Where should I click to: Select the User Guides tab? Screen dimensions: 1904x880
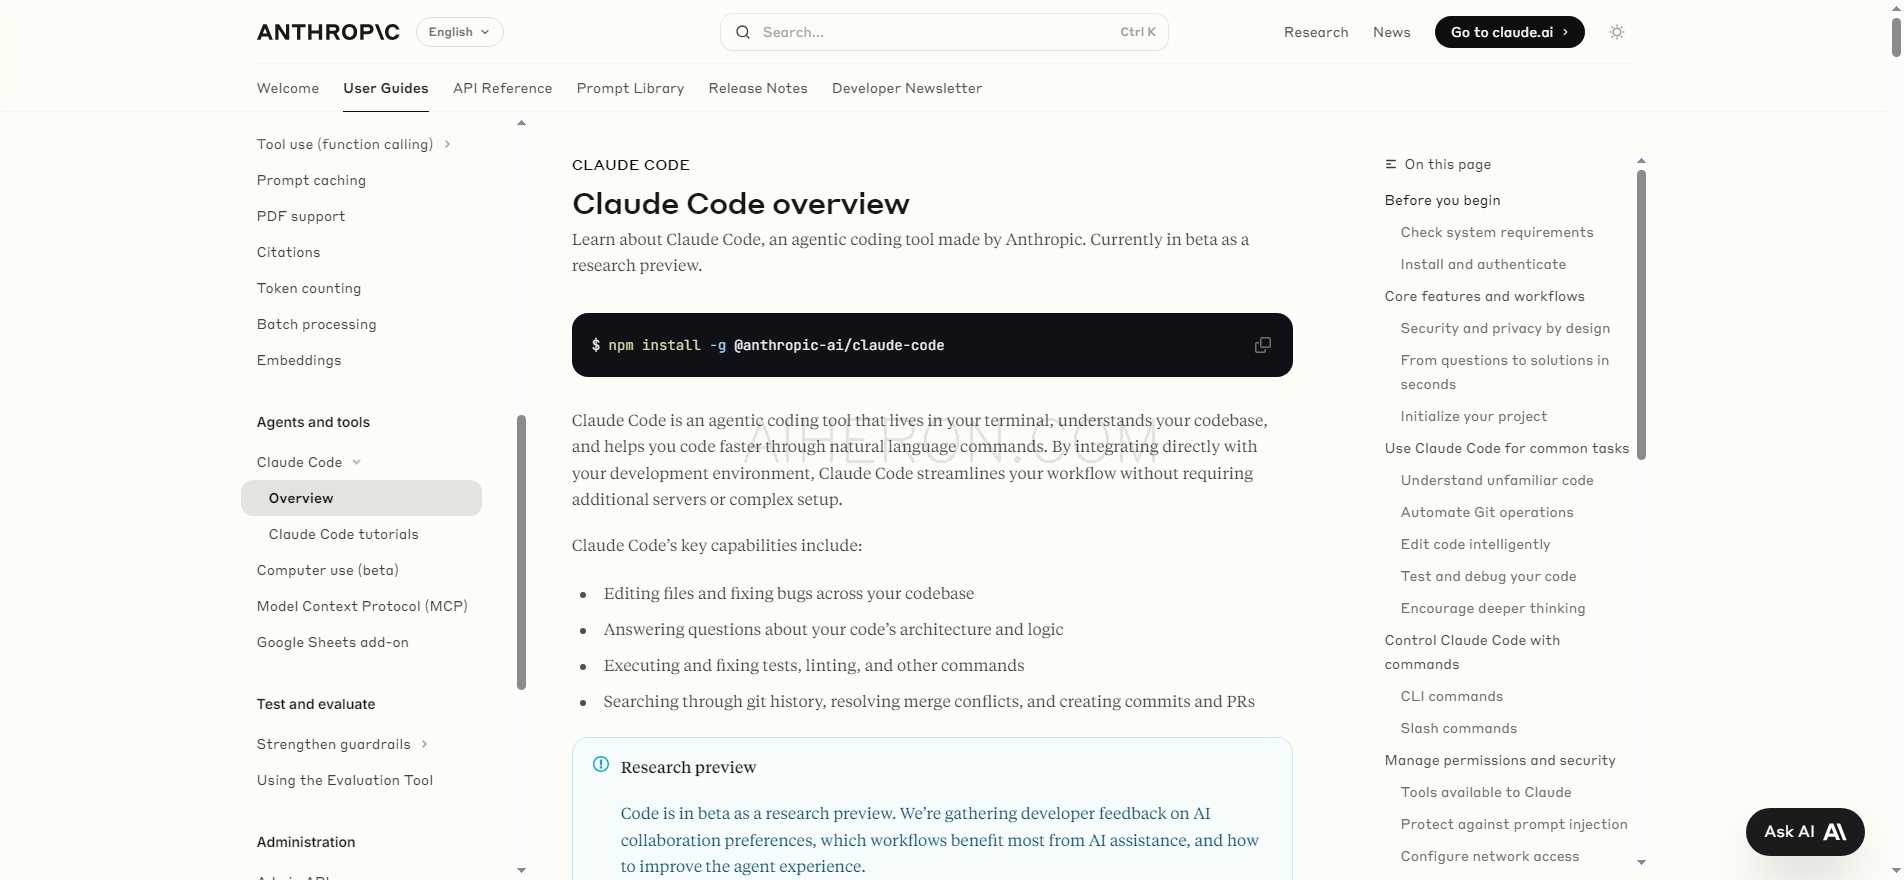pyautogui.click(x=386, y=88)
